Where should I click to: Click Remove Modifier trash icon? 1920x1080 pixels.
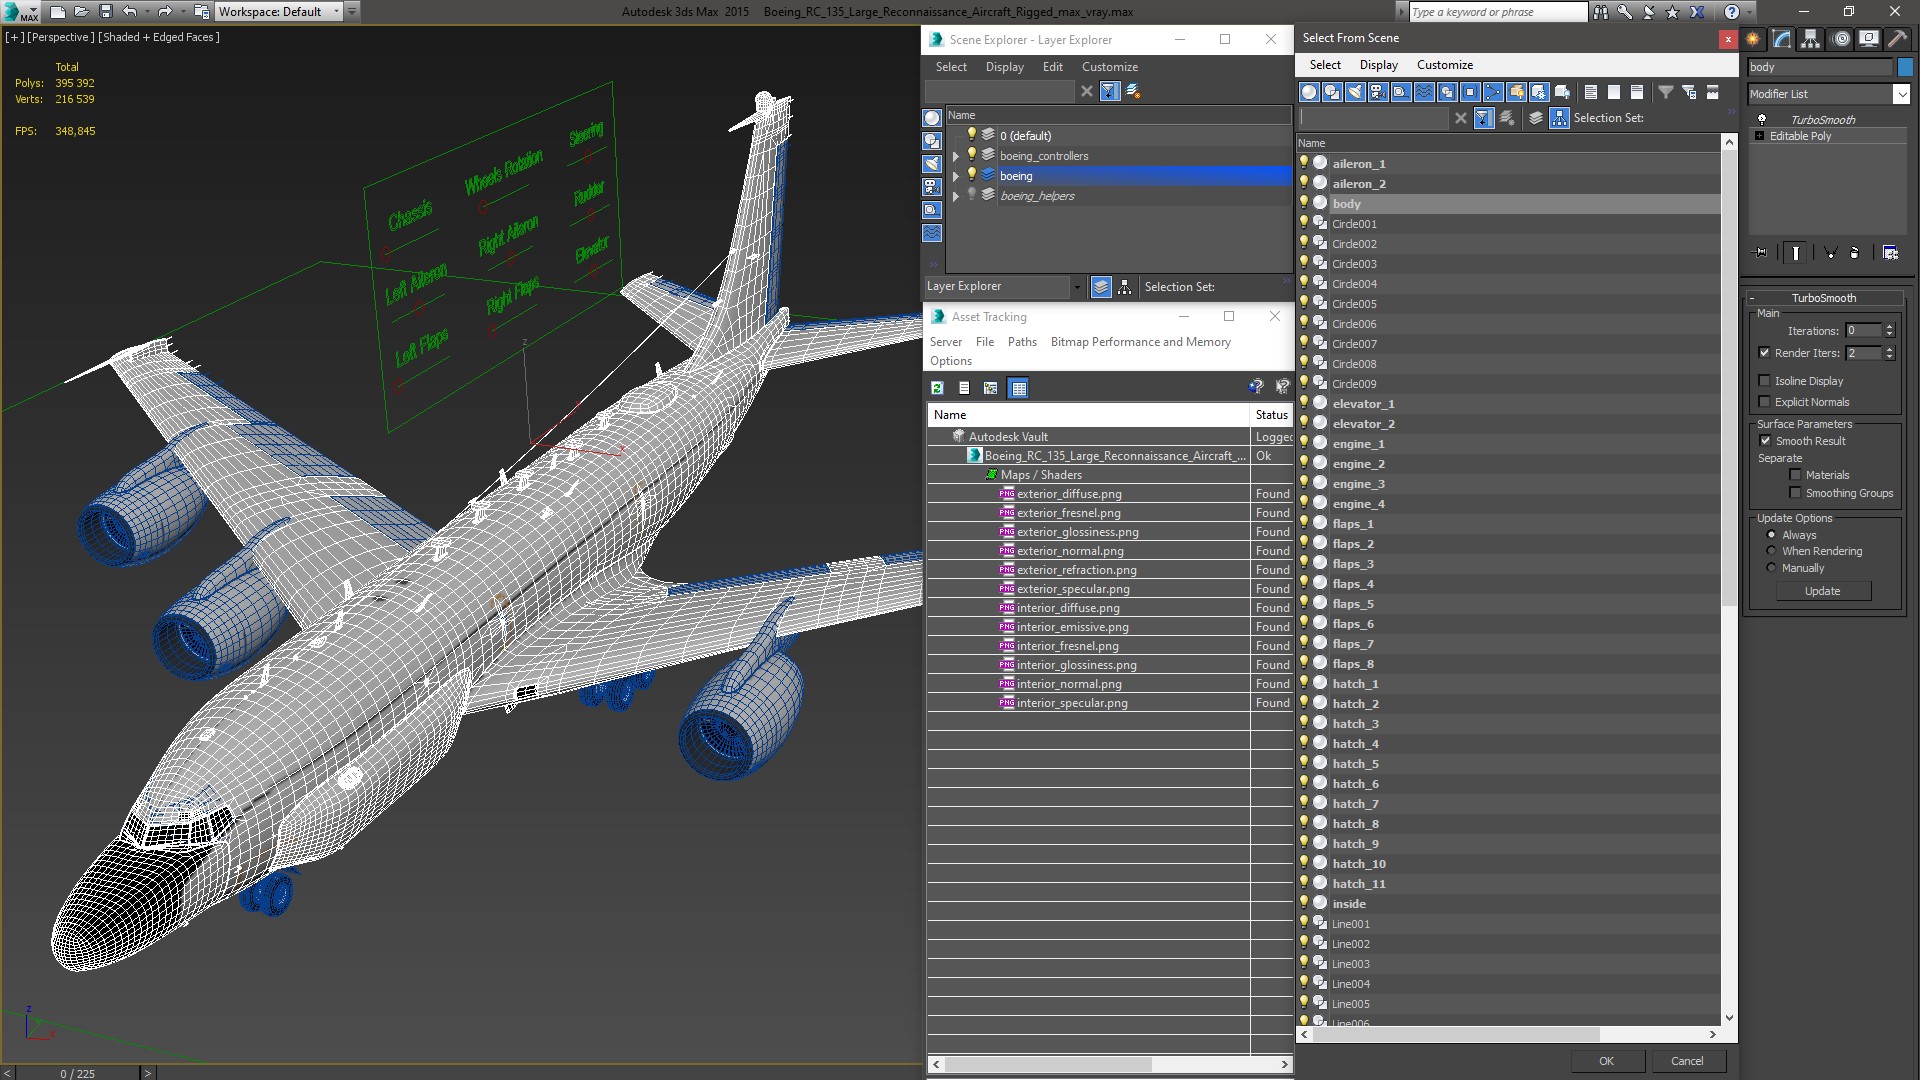(1855, 253)
